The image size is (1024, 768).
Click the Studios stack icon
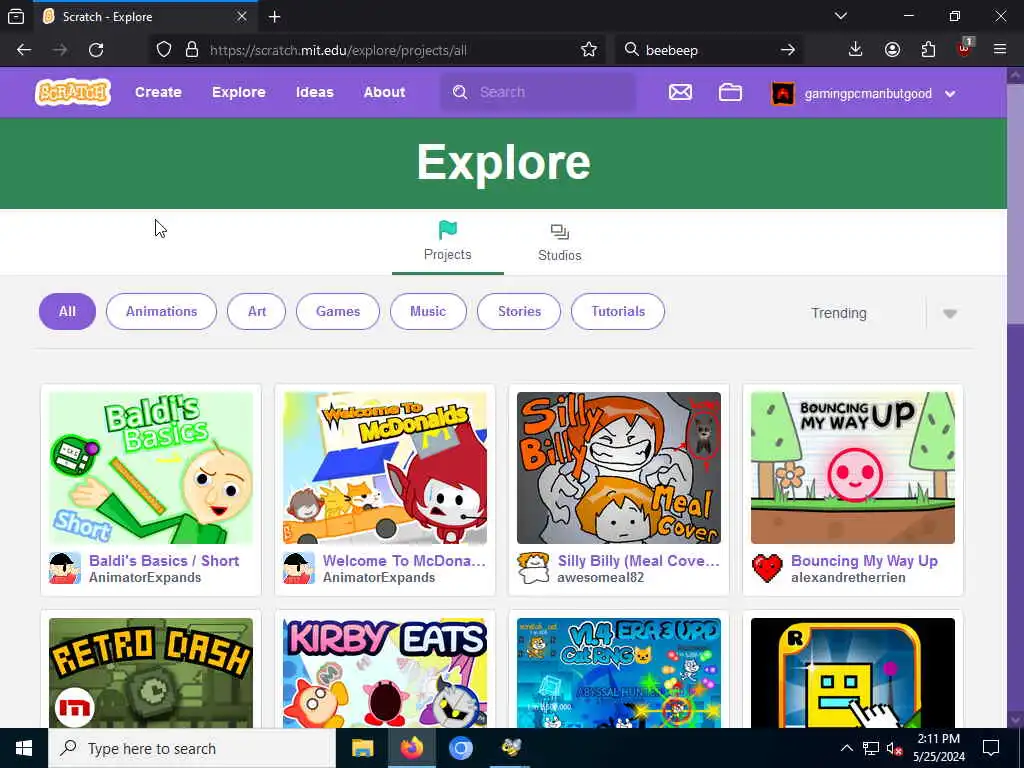point(560,232)
